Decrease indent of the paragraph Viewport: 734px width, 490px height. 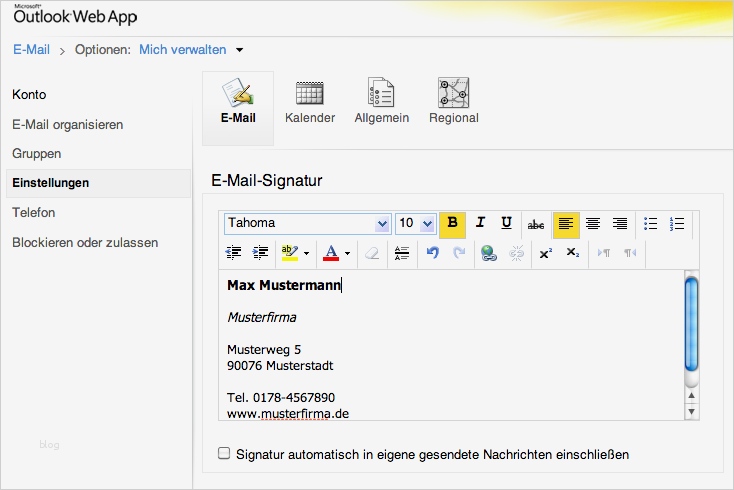(233, 253)
